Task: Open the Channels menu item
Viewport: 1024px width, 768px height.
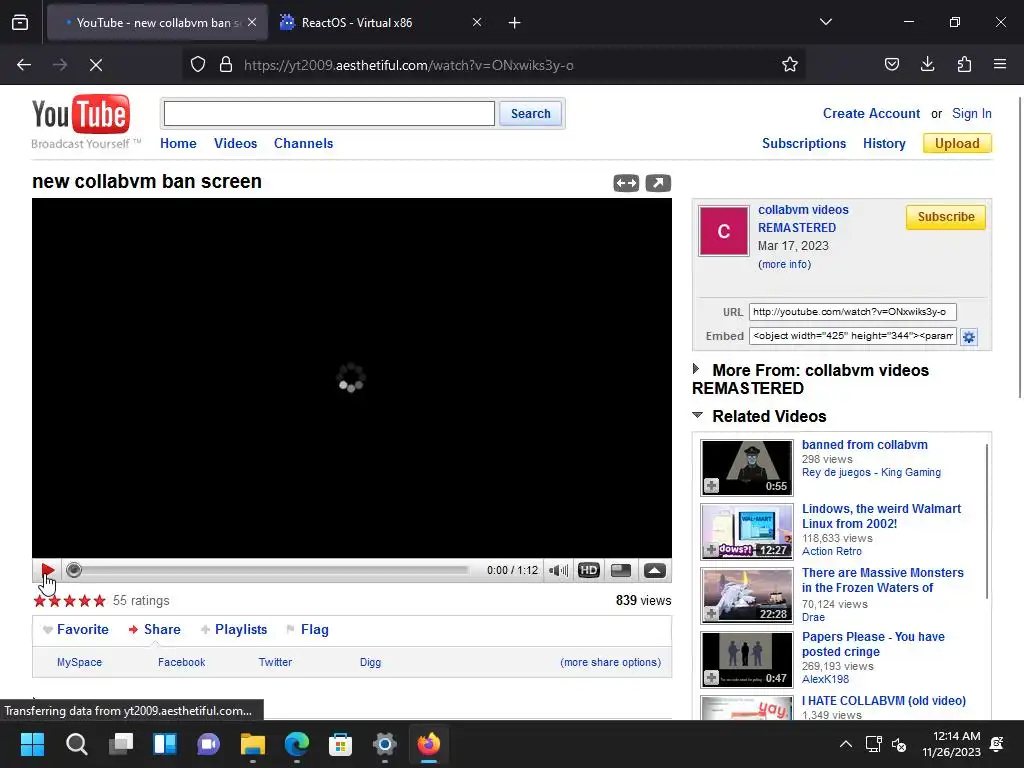Action: (x=303, y=143)
